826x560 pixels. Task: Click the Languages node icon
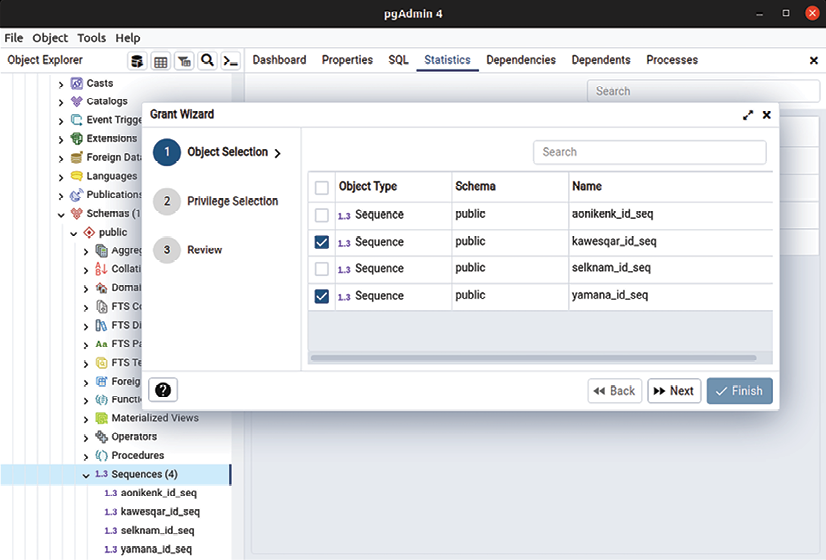pos(77,176)
